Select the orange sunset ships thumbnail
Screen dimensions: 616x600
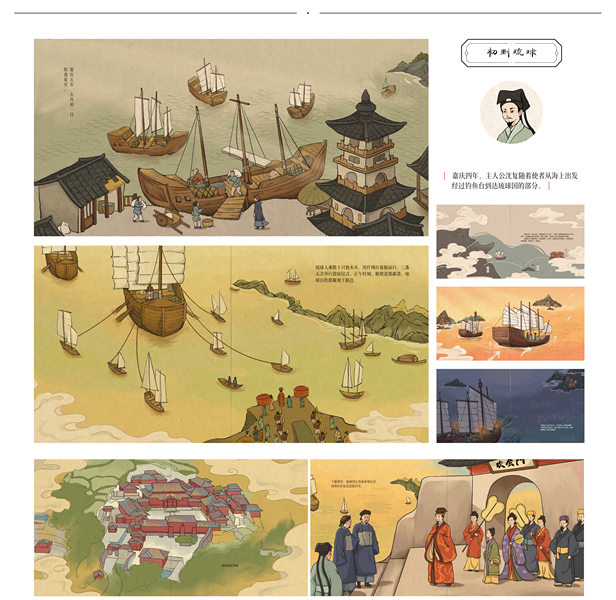point(510,323)
